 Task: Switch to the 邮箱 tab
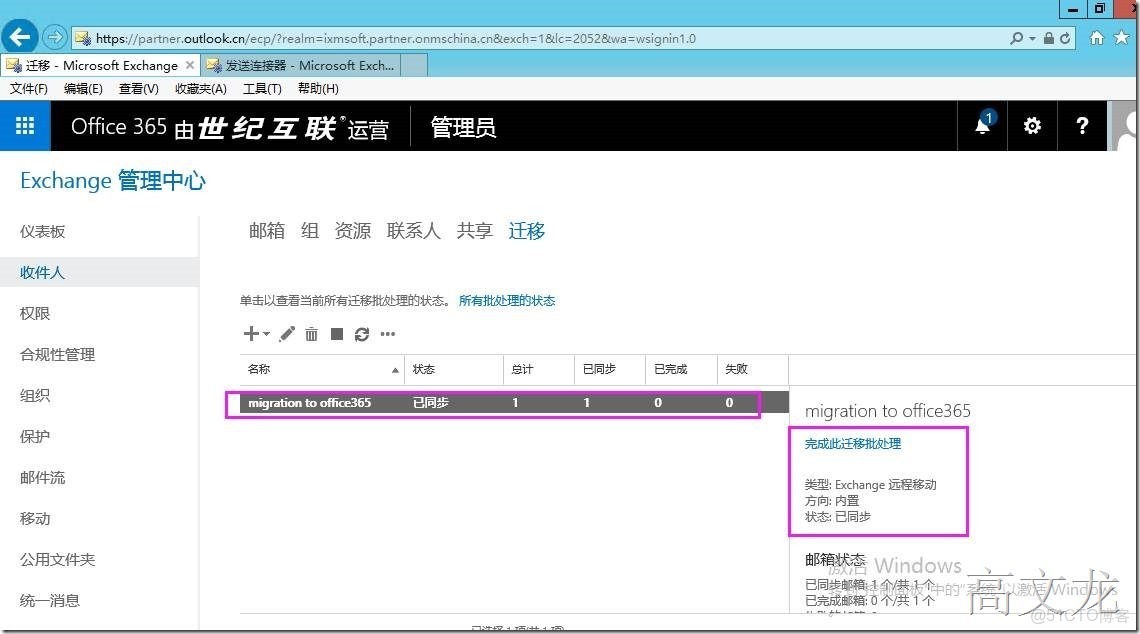click(x=266, y=231)
